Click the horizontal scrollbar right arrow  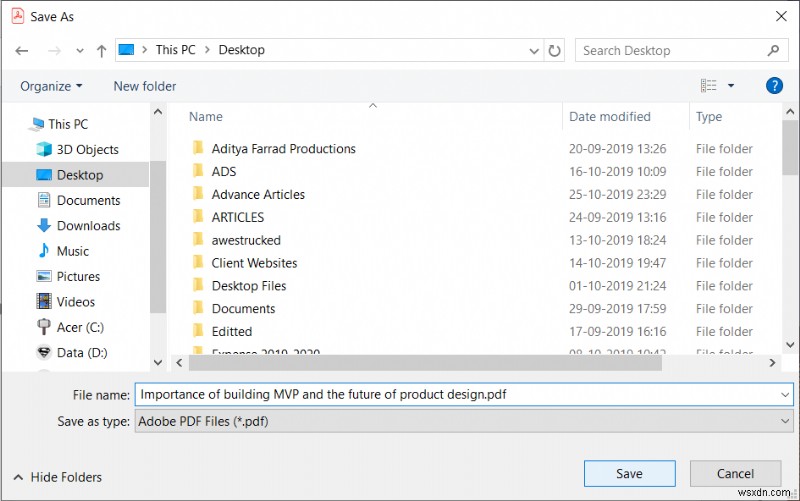click(x=772, y=363)
